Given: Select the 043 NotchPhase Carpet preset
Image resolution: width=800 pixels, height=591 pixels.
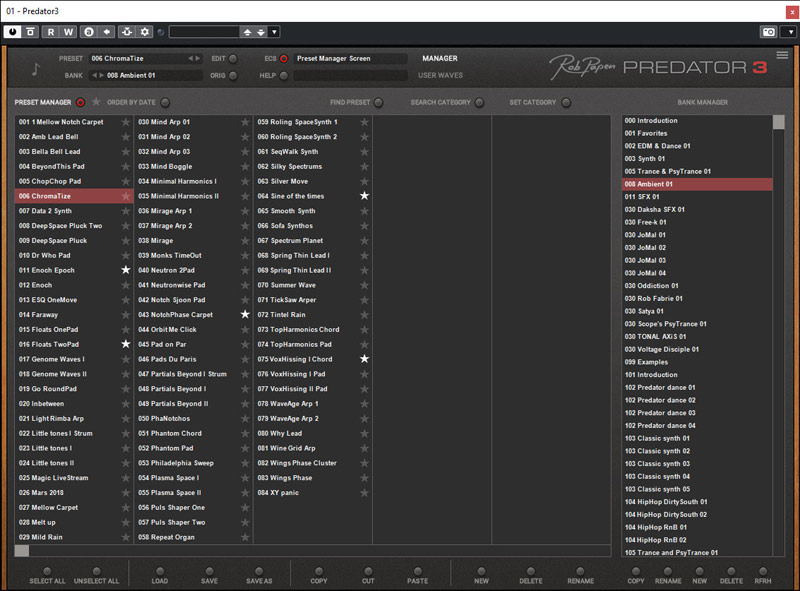Looking at the screenshot, I should click(175, 314).
